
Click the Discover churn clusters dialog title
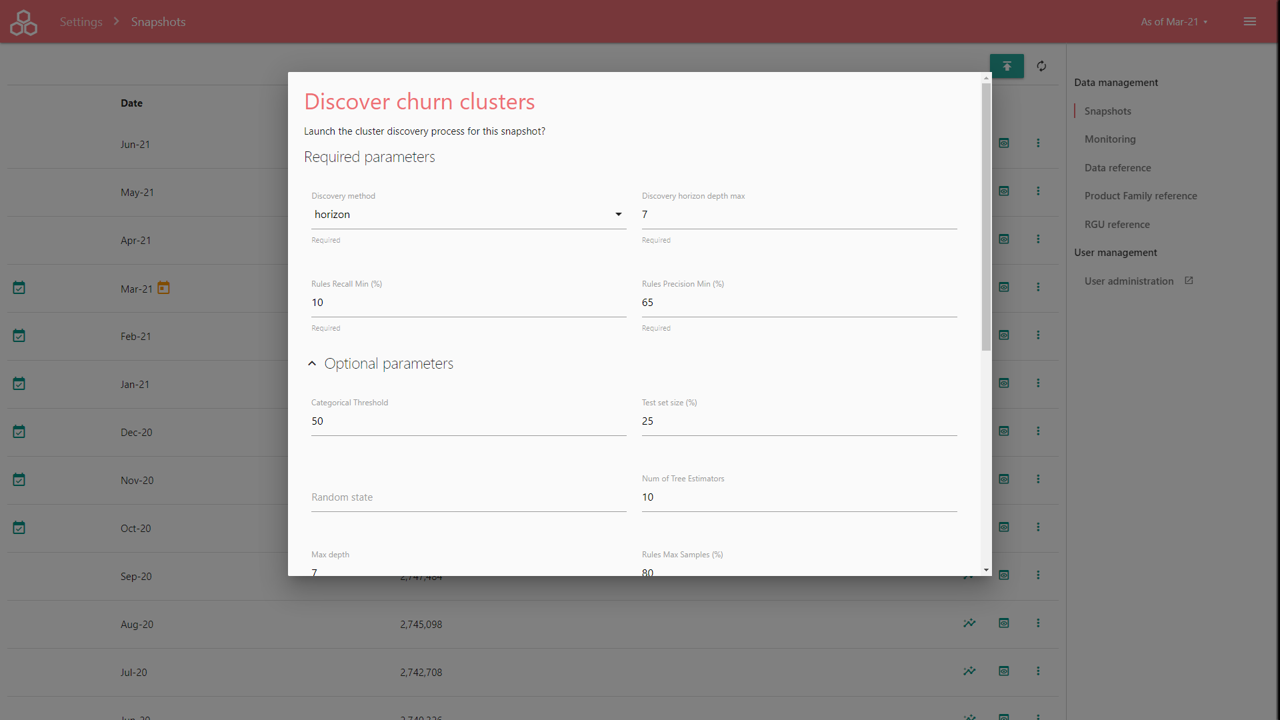point(419,101)
